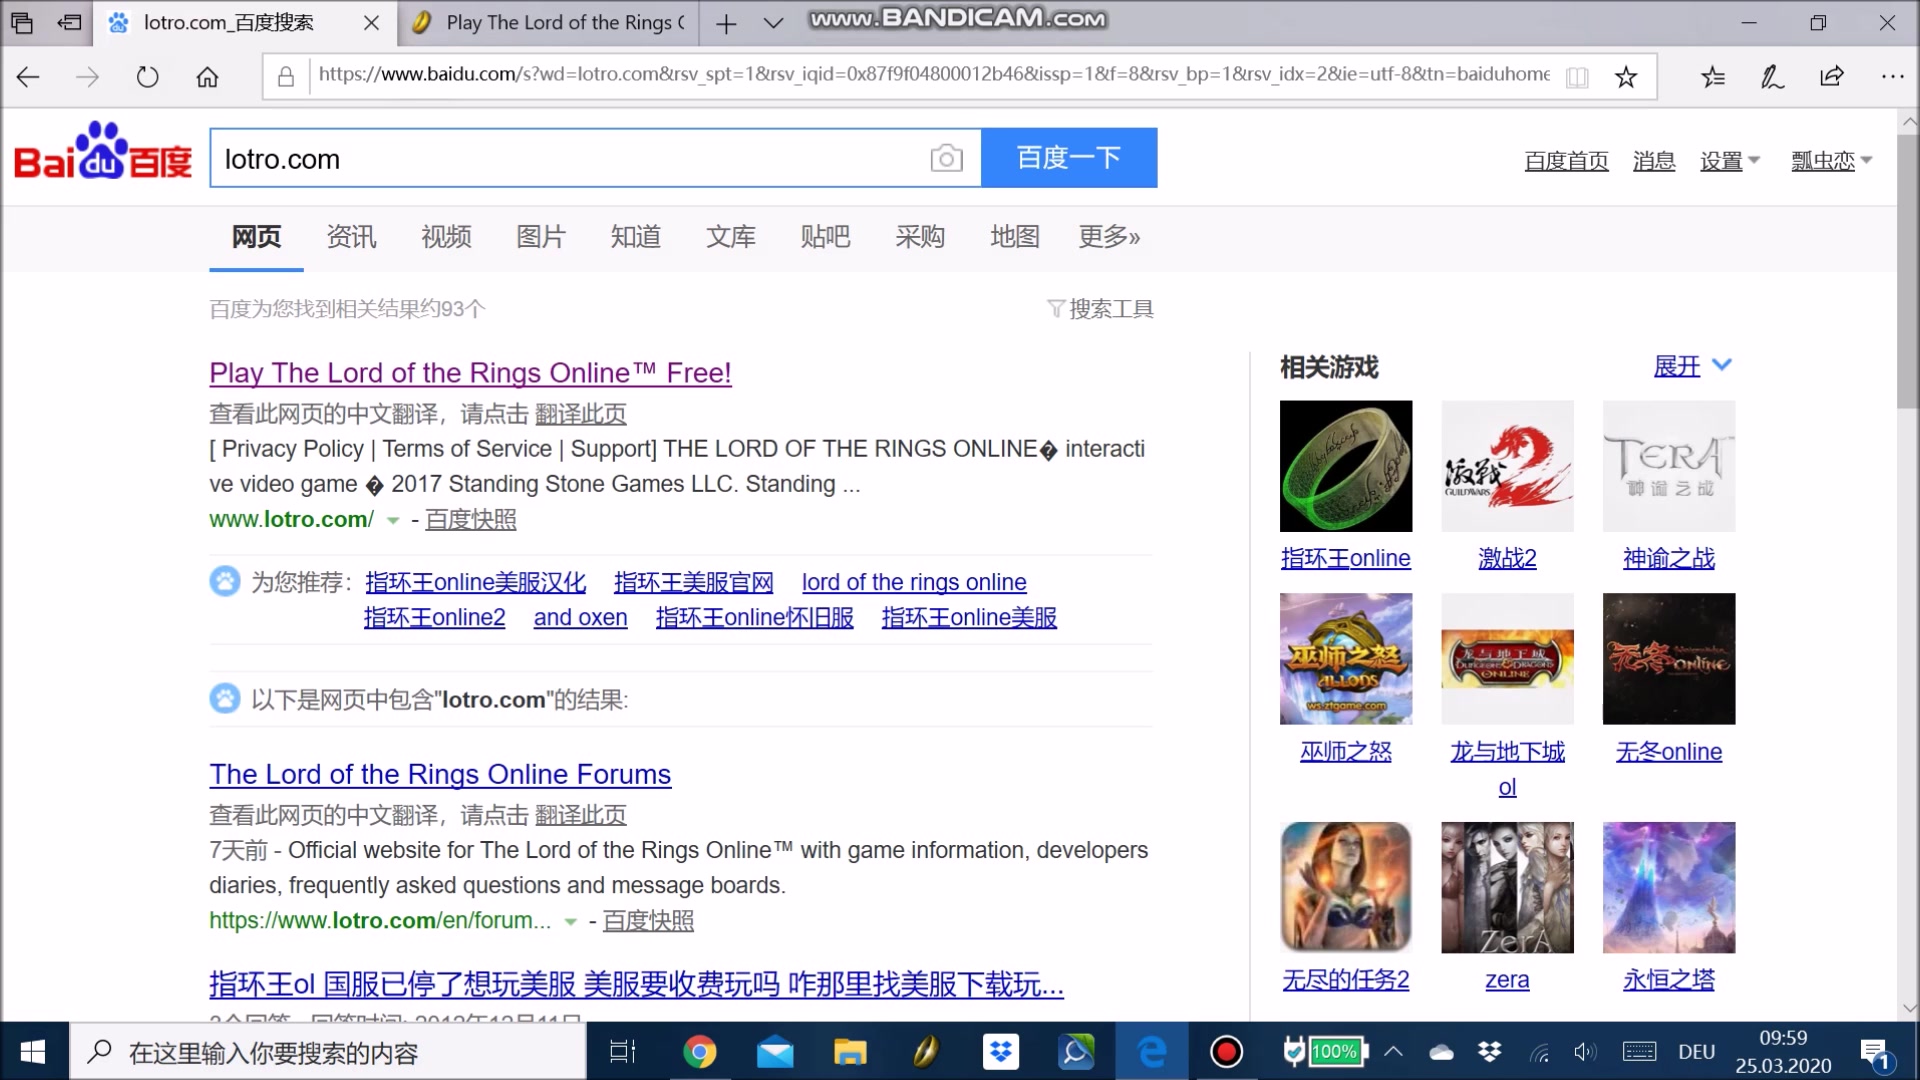Viewport: 1920px width, 1080px height.
Task: Click the Bandicam record icon on taskbar
Action: click(x=1227, y=1052)
